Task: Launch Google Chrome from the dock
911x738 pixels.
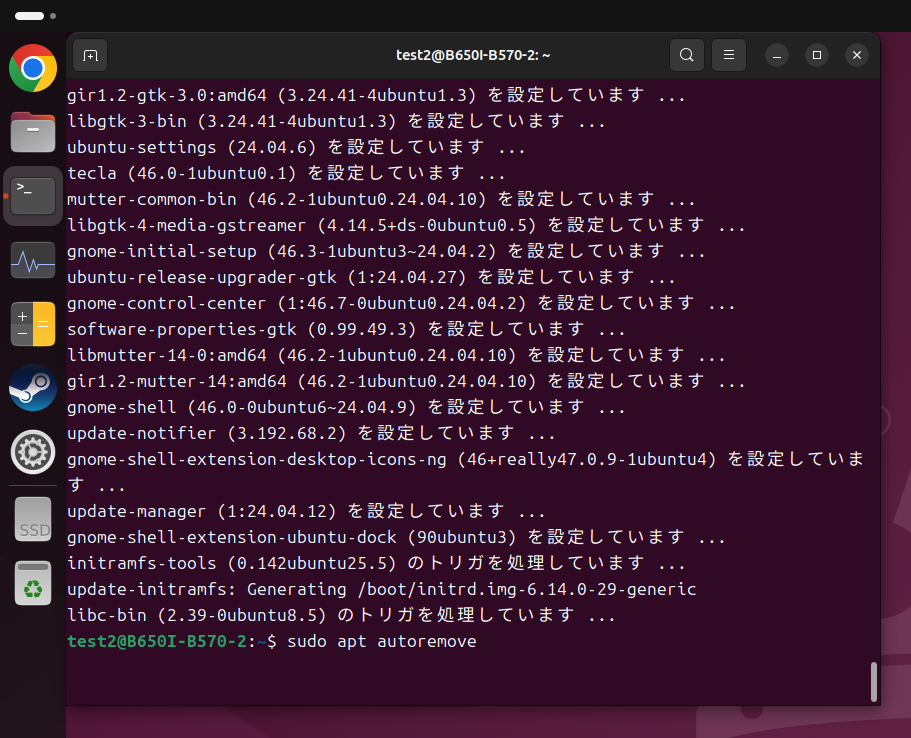Action: tap(33, 68)
